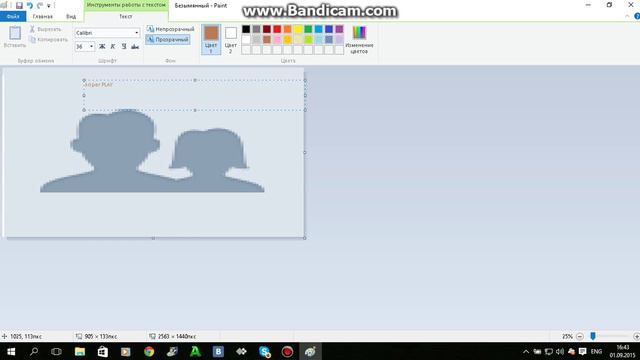Open the Windows Start menu

click(11, 351)
